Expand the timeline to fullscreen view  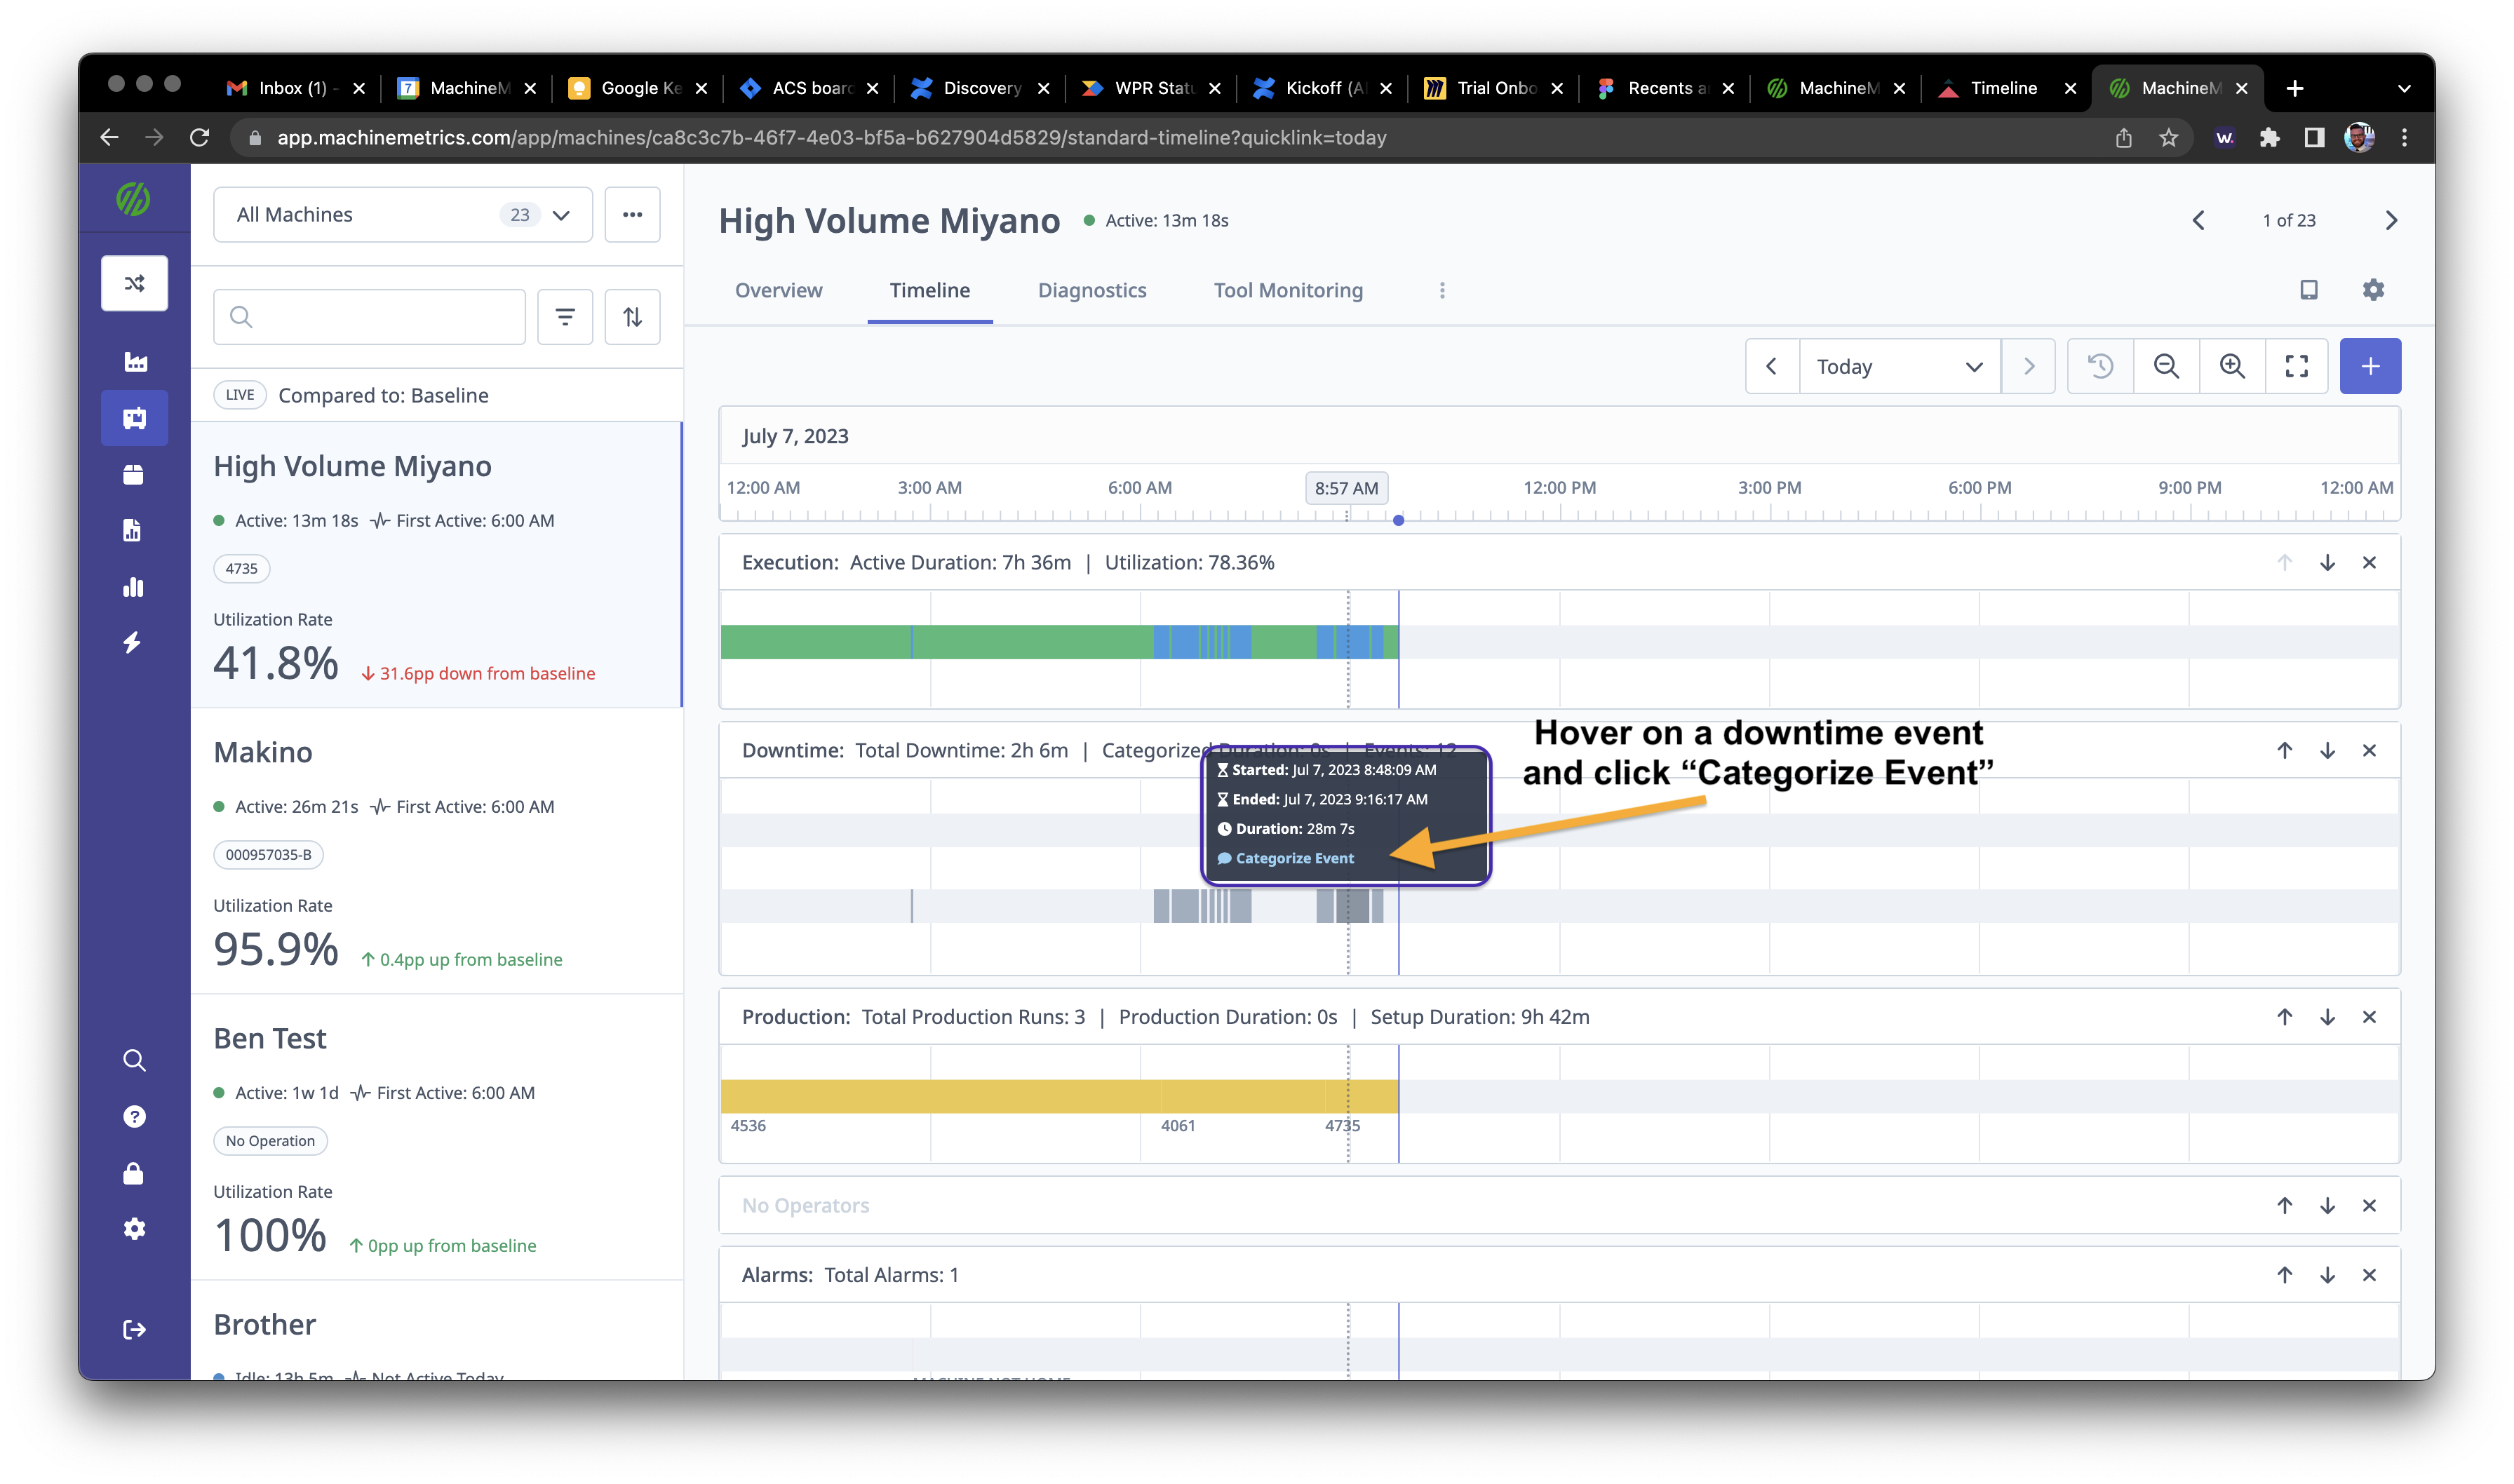[2297, 366]
